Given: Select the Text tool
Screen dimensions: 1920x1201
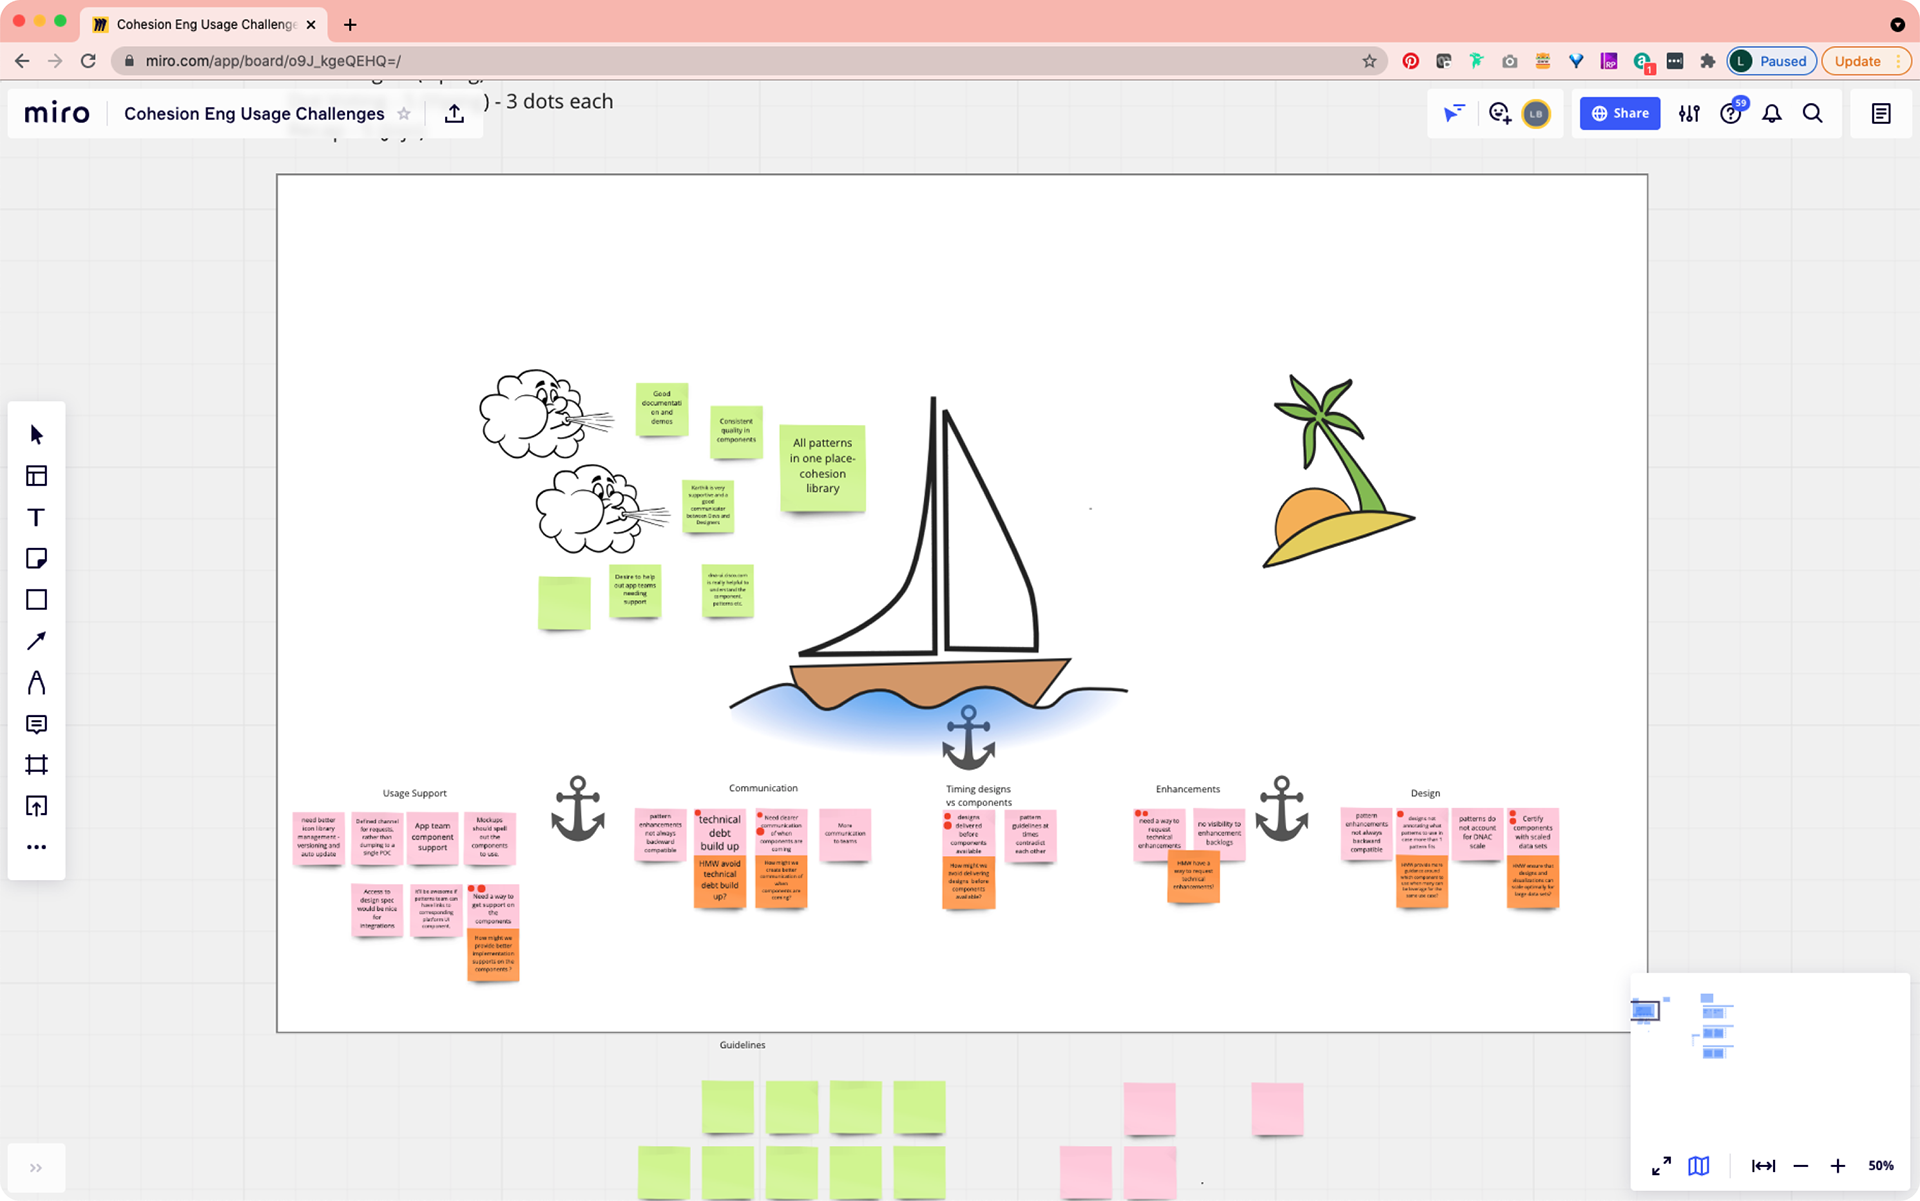Looking at the screenshot, I should [x=37, y=517].
